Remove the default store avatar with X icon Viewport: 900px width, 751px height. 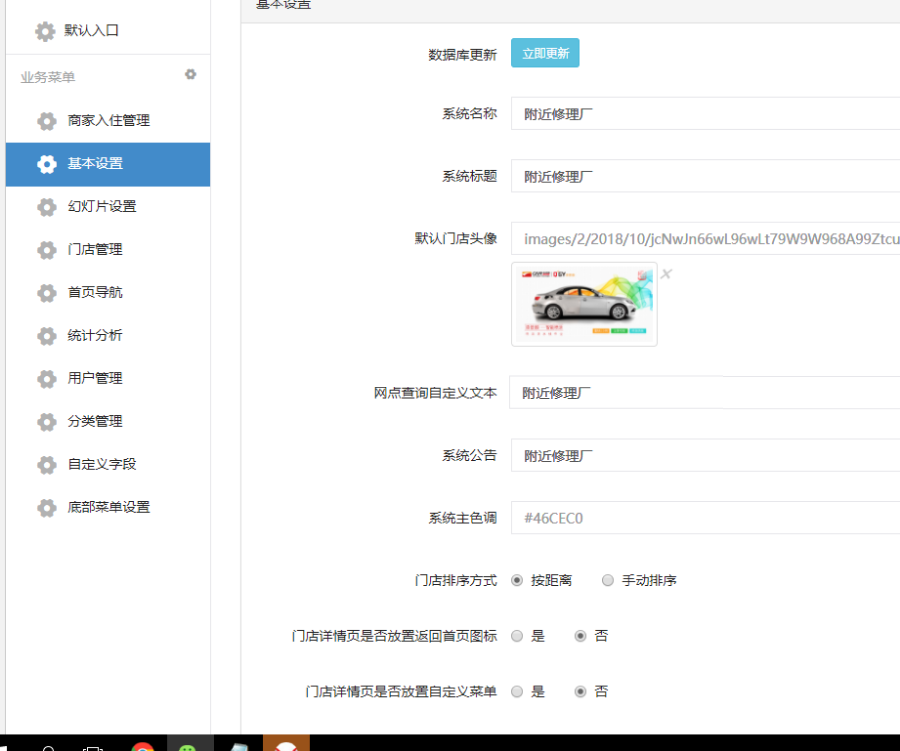[x=666, y=274]
